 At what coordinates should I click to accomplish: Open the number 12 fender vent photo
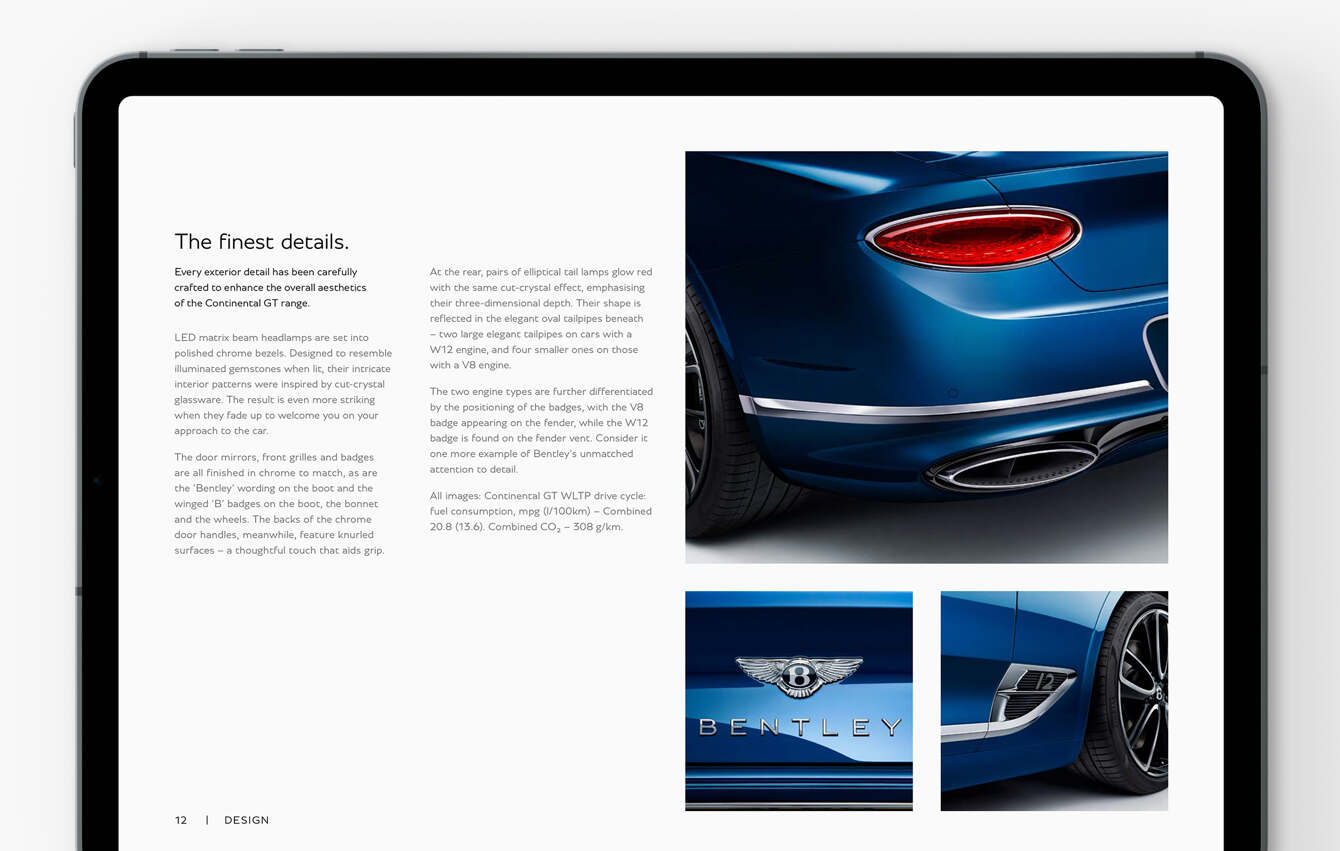[1054, 701]
